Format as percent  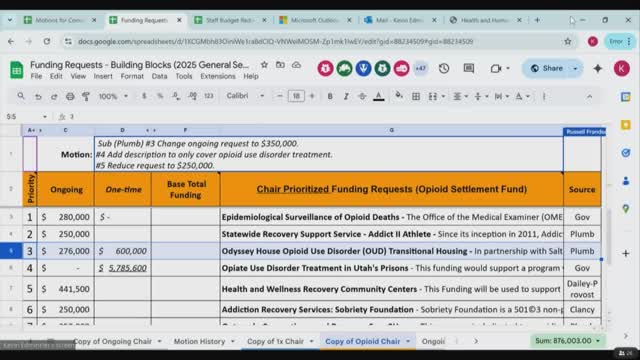160,96
